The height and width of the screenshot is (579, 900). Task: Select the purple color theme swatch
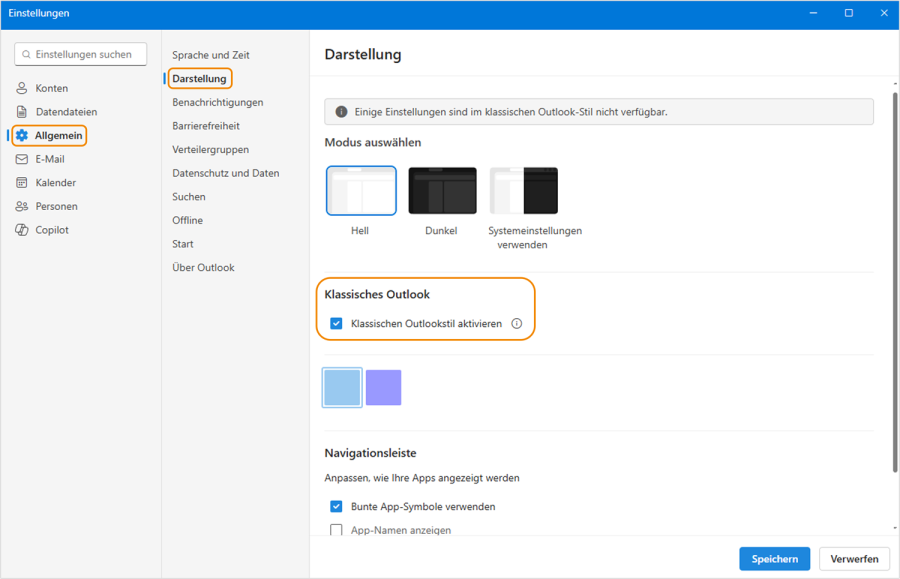(383, 387)
